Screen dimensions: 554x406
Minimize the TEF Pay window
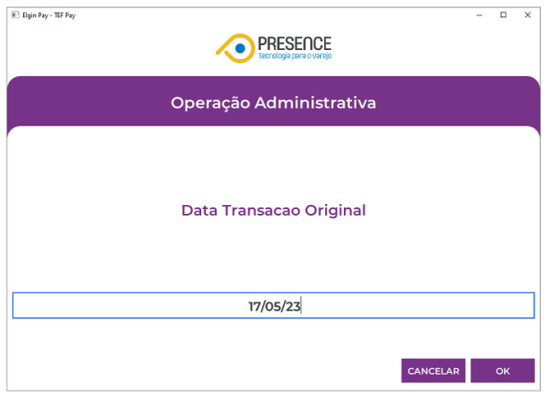coord(479,15)
